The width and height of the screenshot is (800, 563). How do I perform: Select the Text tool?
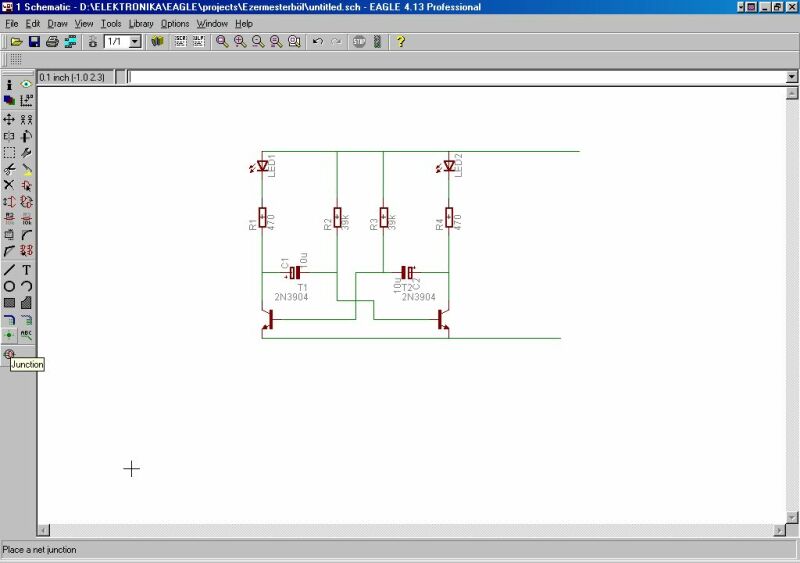[x=27, y=269]
